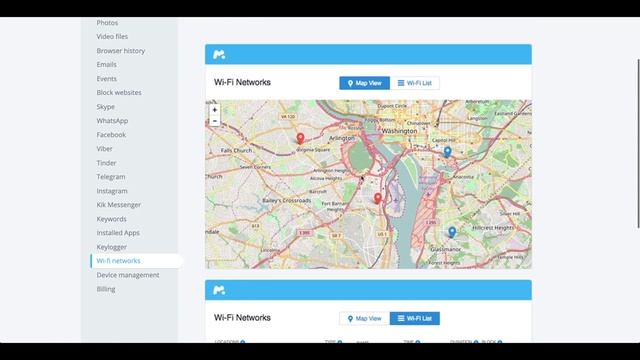Open Installed Apps section
Viewport: 640px width, 360px height.
(x=118, y=233)
